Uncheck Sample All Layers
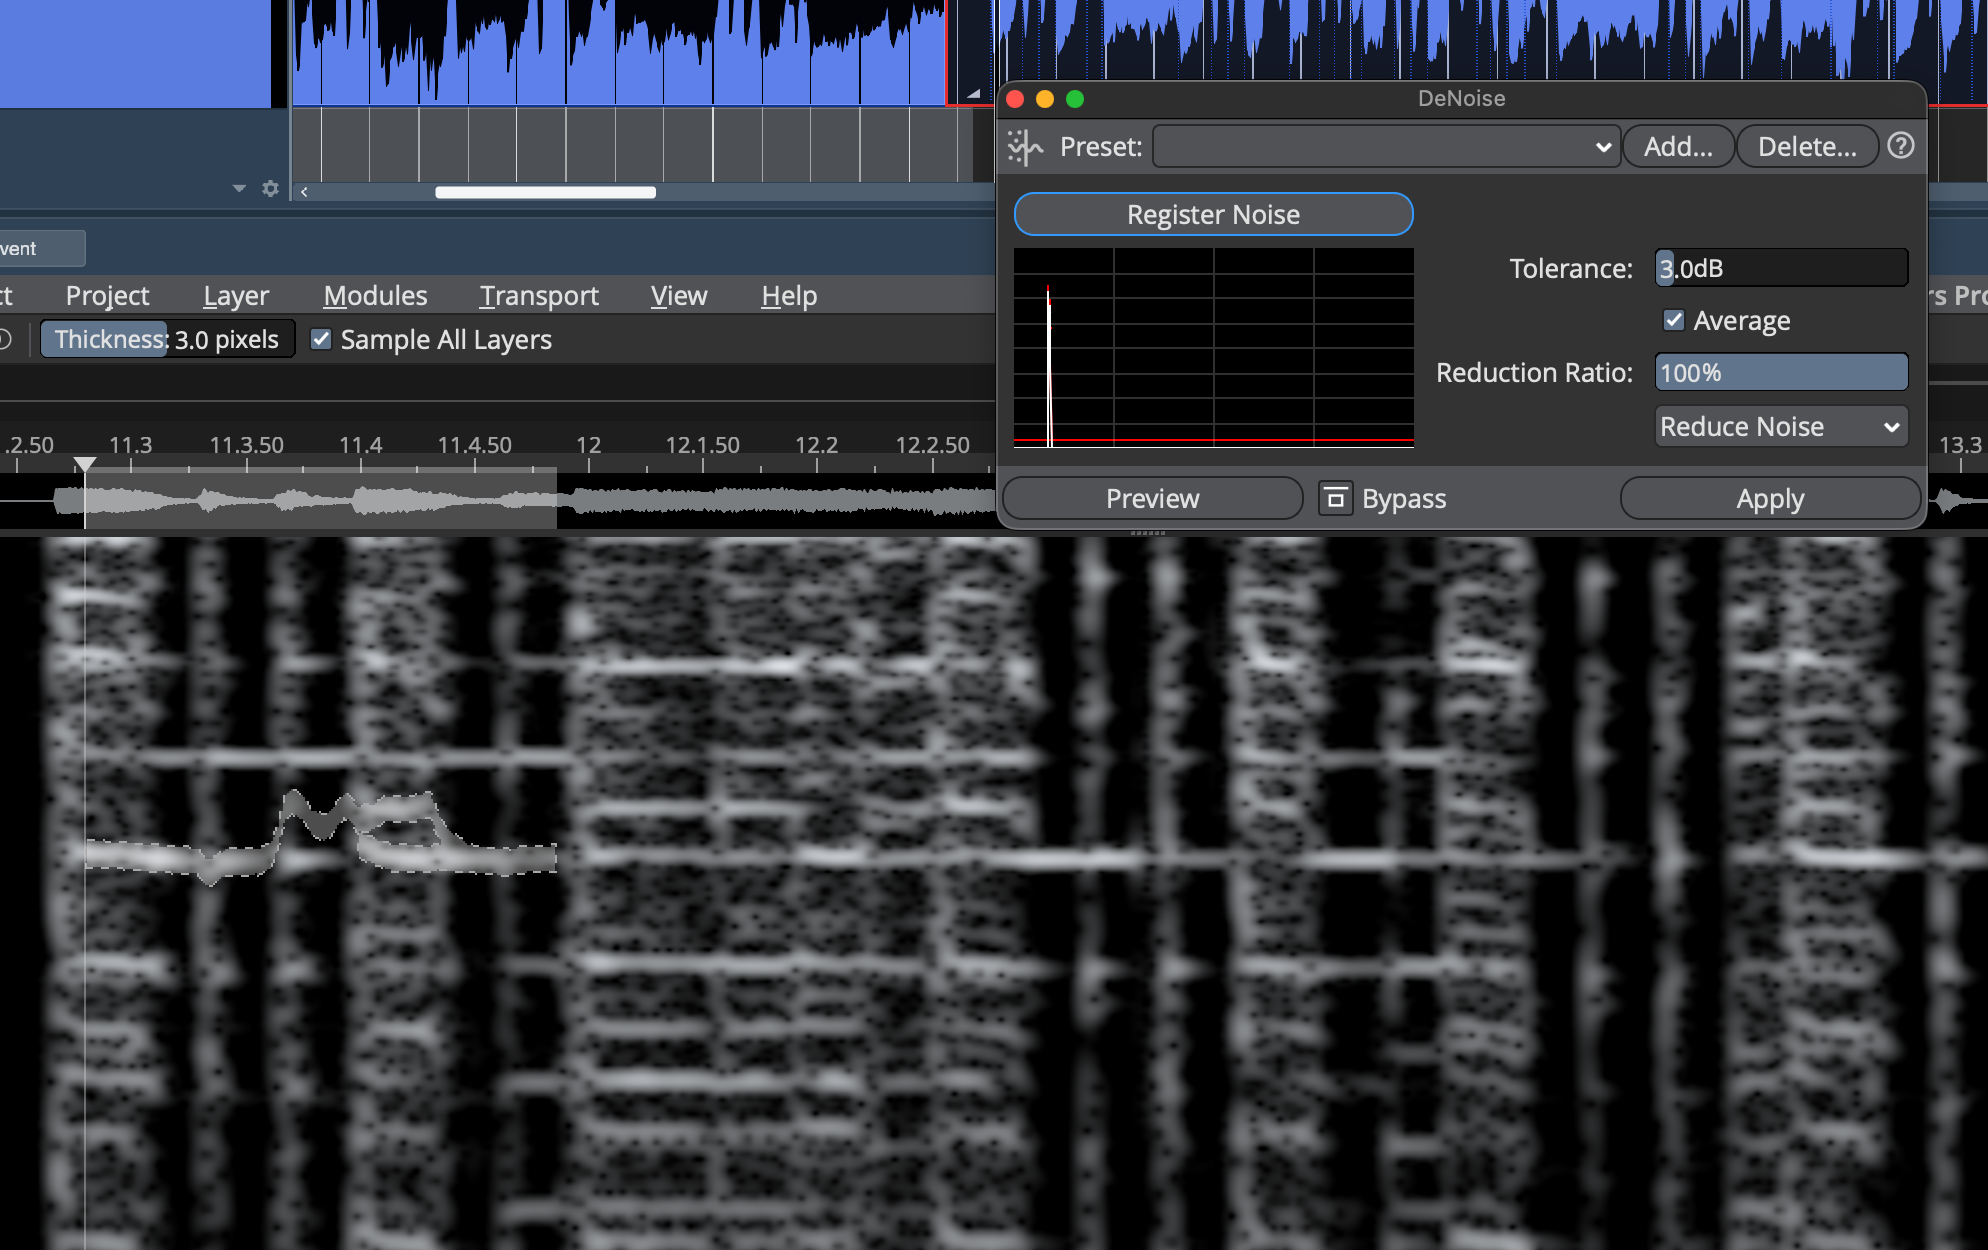The width and height of the screenshot is (1988, 1250). 321,340
